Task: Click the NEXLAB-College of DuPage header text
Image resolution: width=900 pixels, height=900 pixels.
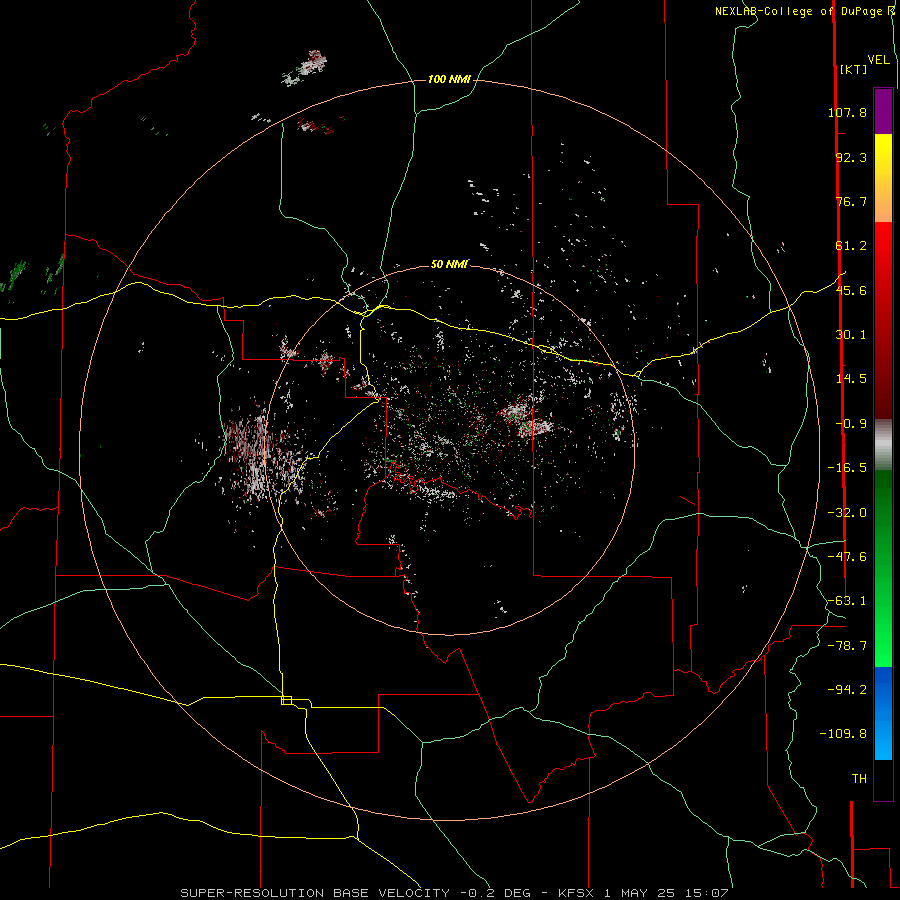Action: 800,11
